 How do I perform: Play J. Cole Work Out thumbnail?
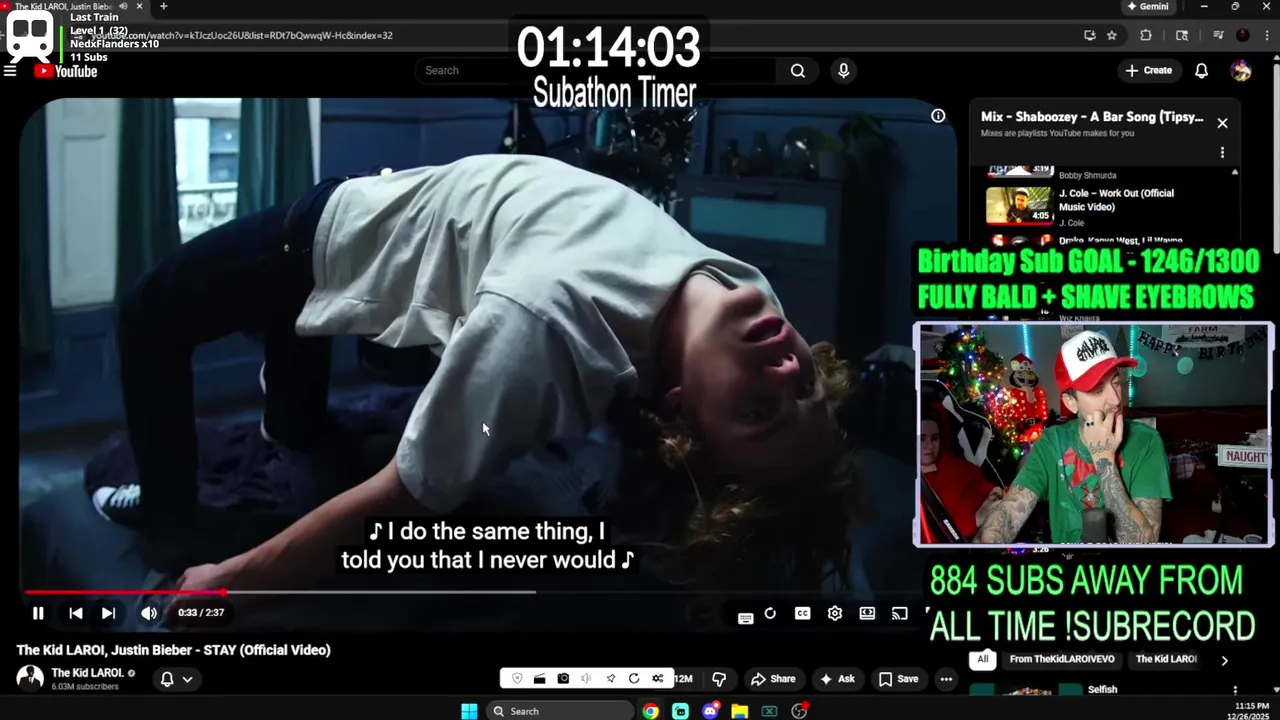[x=1019, y=206]
